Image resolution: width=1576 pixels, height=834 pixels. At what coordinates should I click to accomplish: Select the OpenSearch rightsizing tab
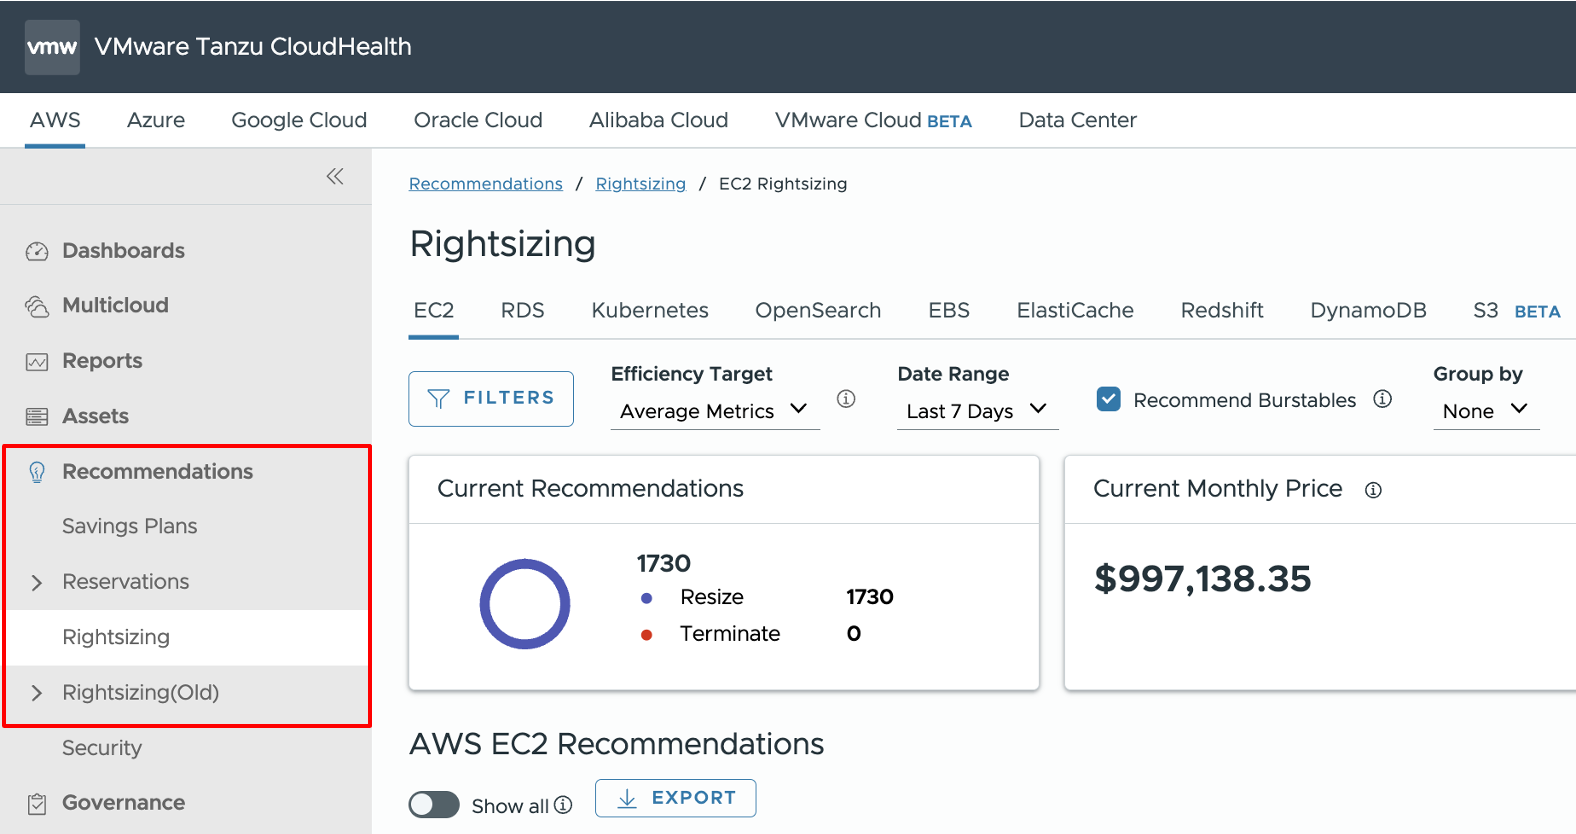(818, 311)
